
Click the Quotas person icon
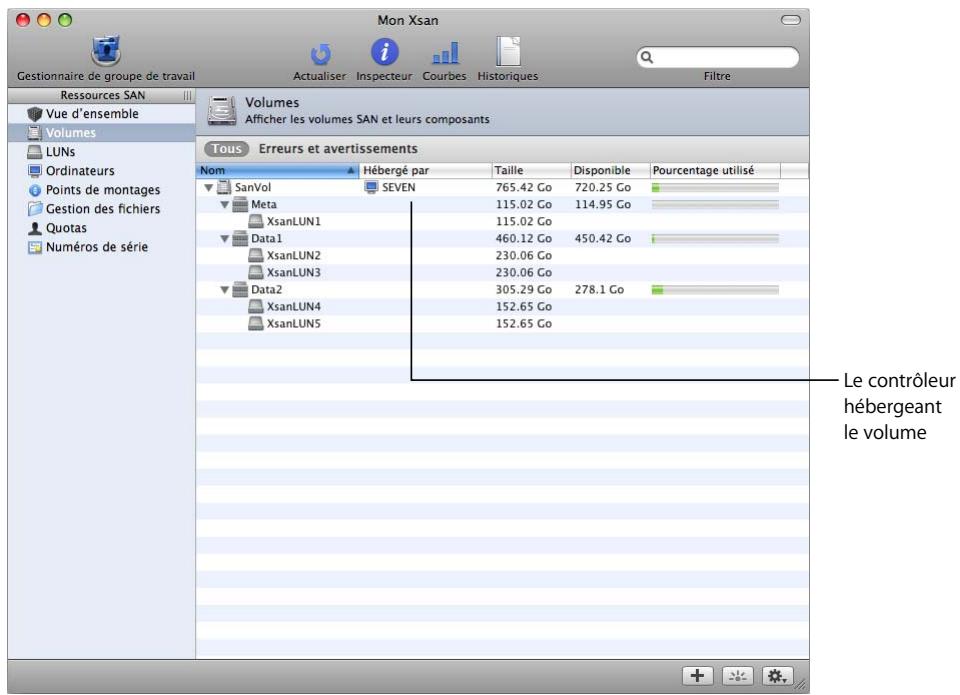[x=35, y=228]
